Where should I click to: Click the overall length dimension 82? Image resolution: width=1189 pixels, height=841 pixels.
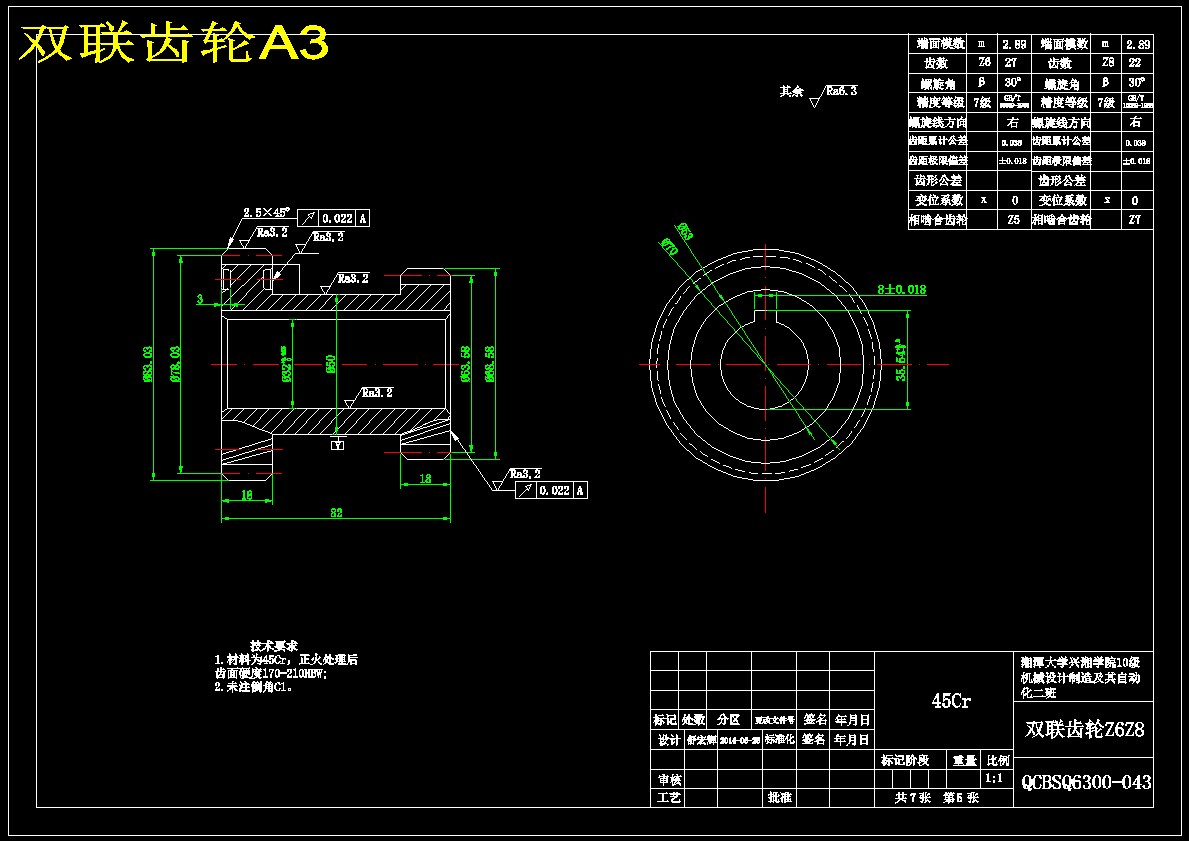pyautogui.click(x=336, y=513)
